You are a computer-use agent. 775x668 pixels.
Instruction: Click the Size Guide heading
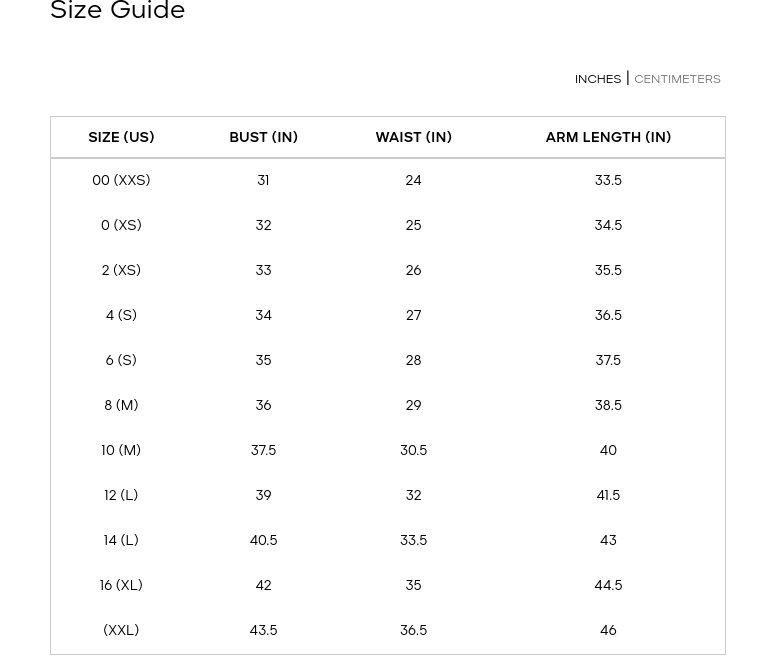118,10
